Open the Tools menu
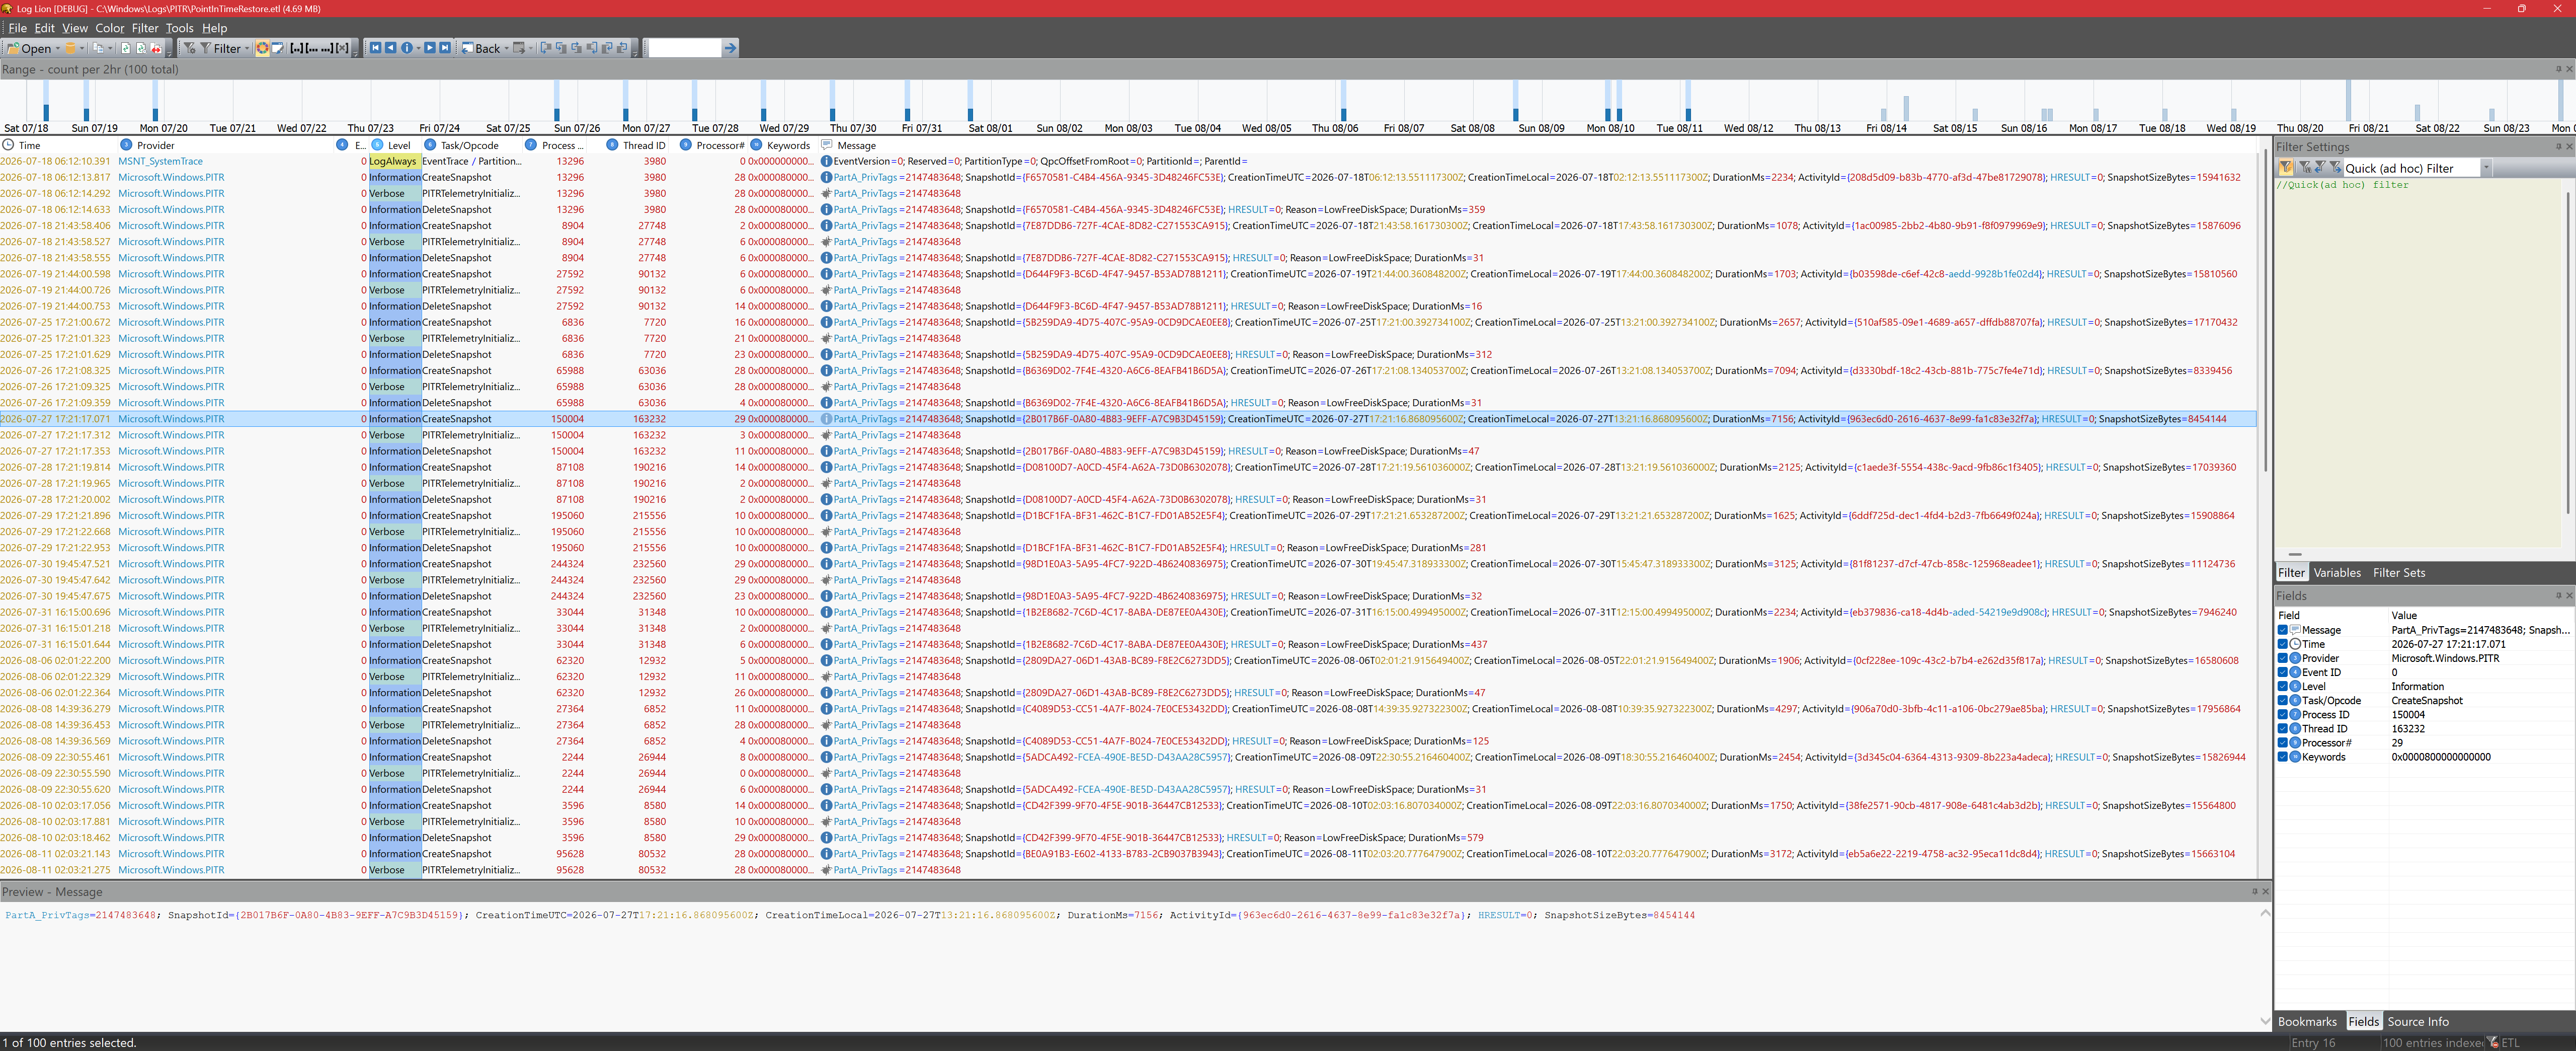2576x1051 pixels. [179, 28]
